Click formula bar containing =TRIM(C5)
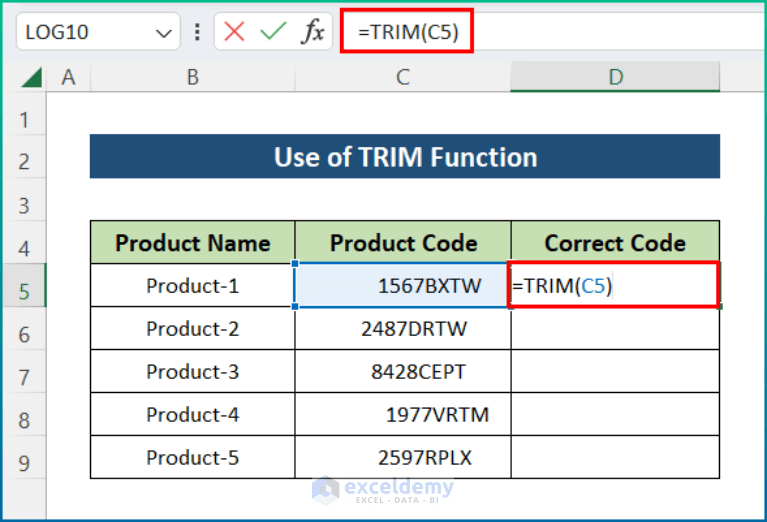The width and height of the screenshot is (767, 522). click(x=553, y=31)
